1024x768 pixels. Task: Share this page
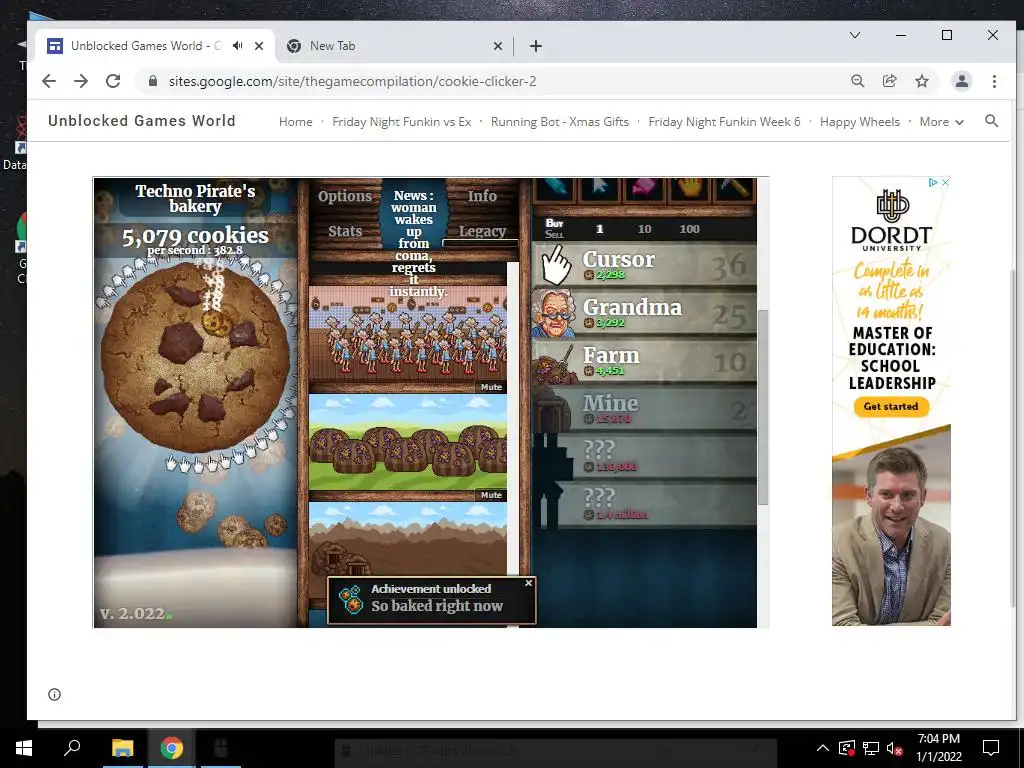pos(889,81)
